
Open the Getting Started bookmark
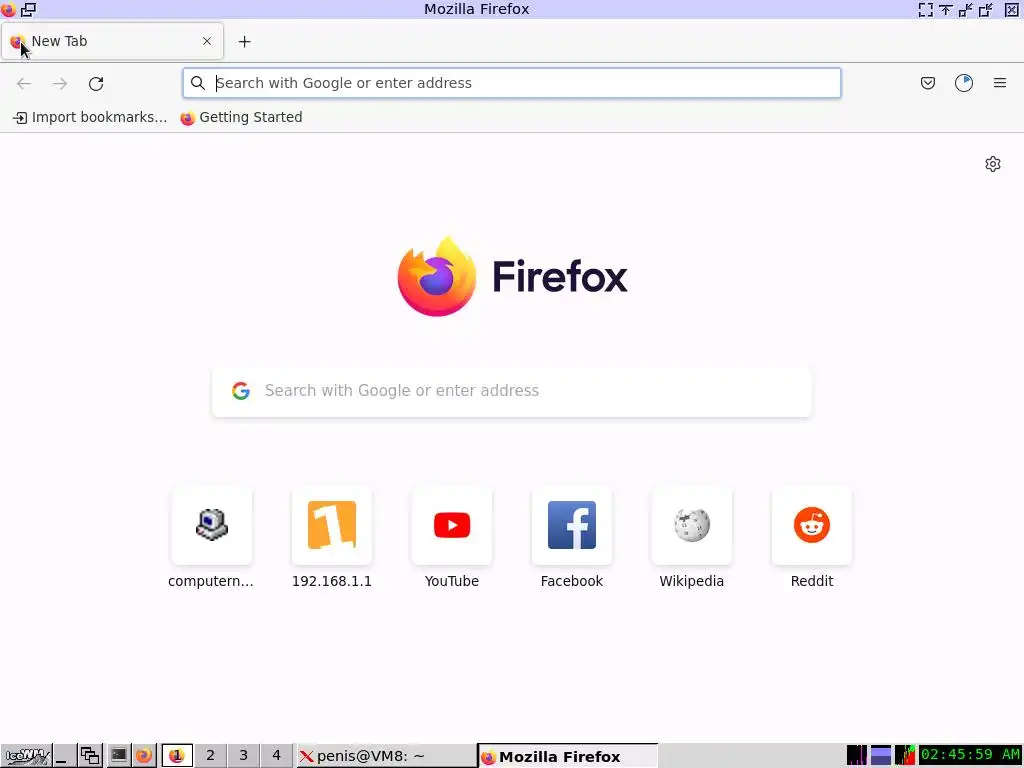242,118
